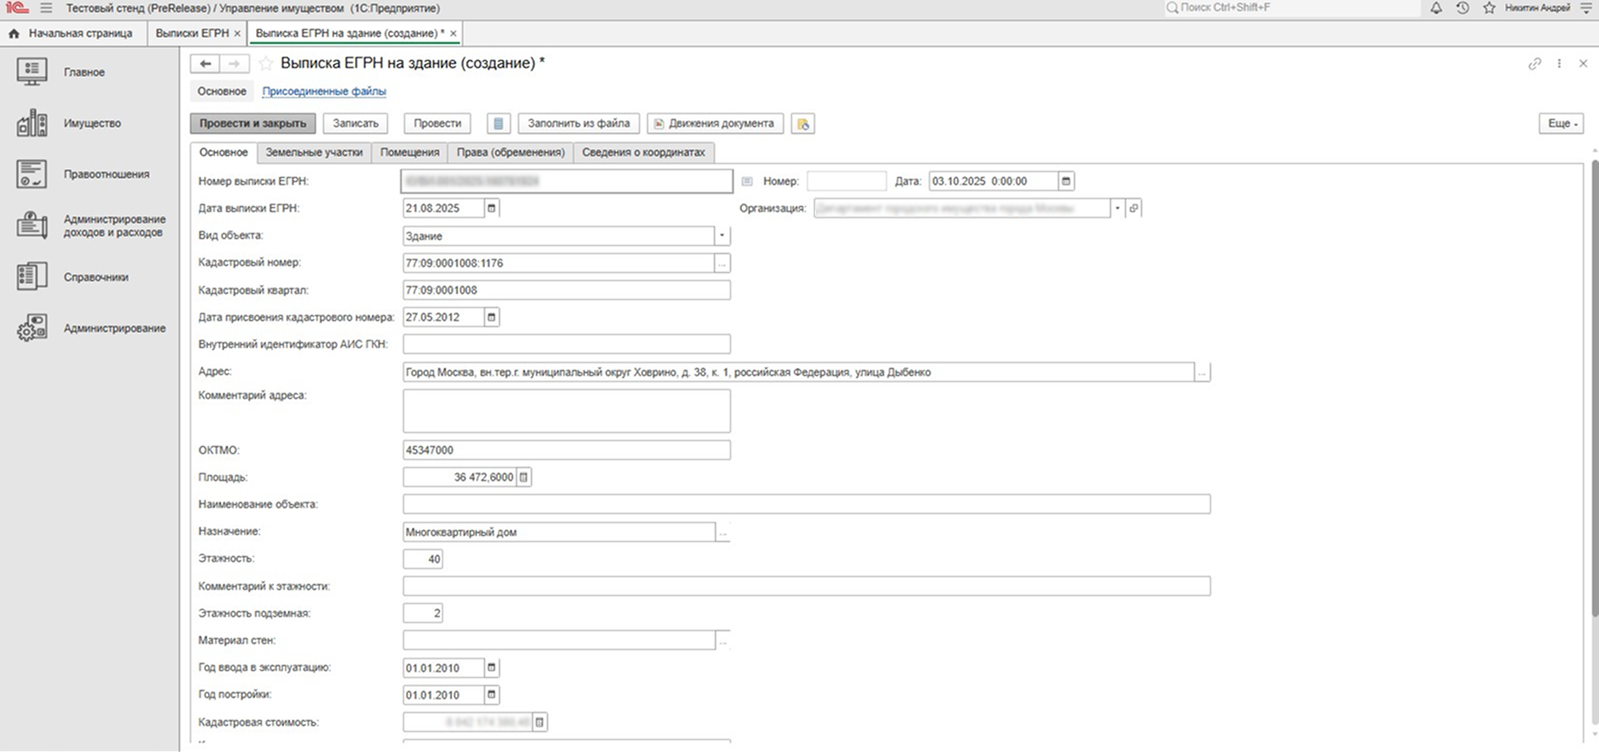Get link to document icon
Image resolution: width=1599 pixels, height=752 pixels.
tap(1534, 63)
